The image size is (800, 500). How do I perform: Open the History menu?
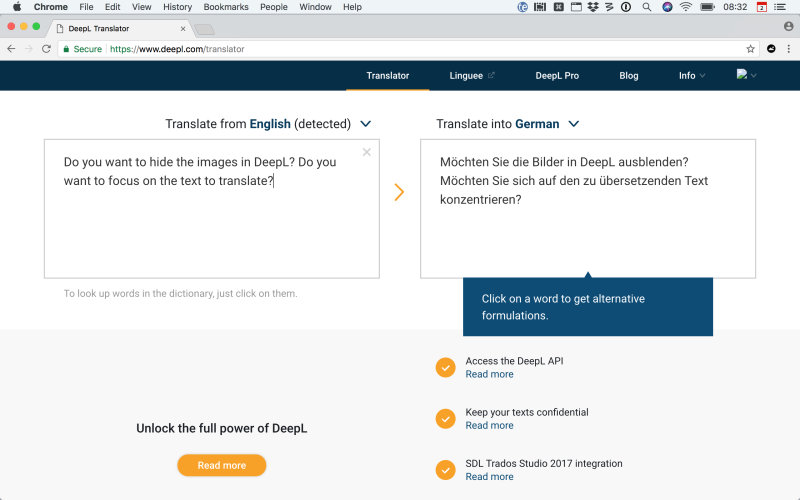[177, 7]
